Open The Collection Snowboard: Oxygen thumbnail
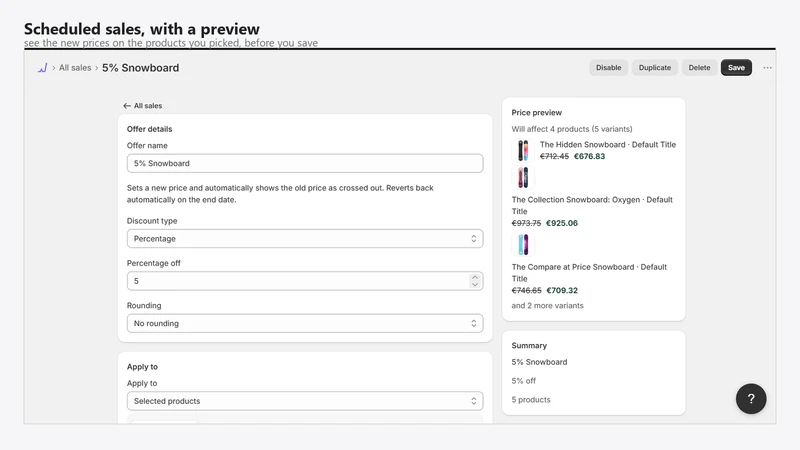 pos(523,178)
